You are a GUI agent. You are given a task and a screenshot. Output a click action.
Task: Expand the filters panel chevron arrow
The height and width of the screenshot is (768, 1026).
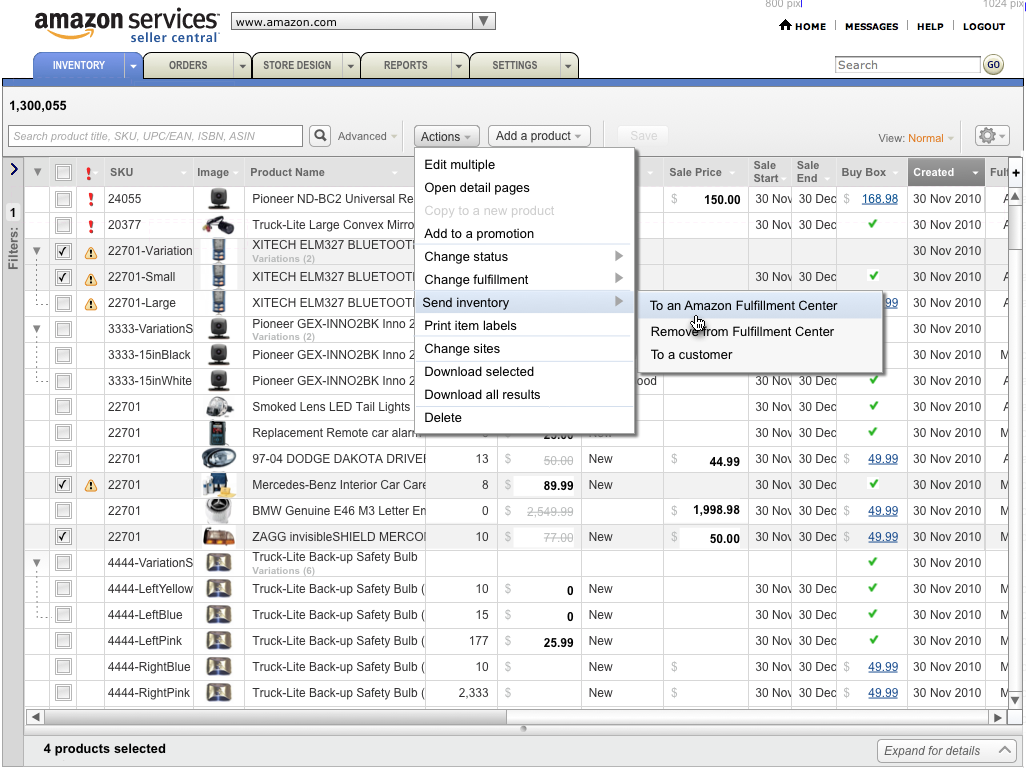tap(14, 170)
